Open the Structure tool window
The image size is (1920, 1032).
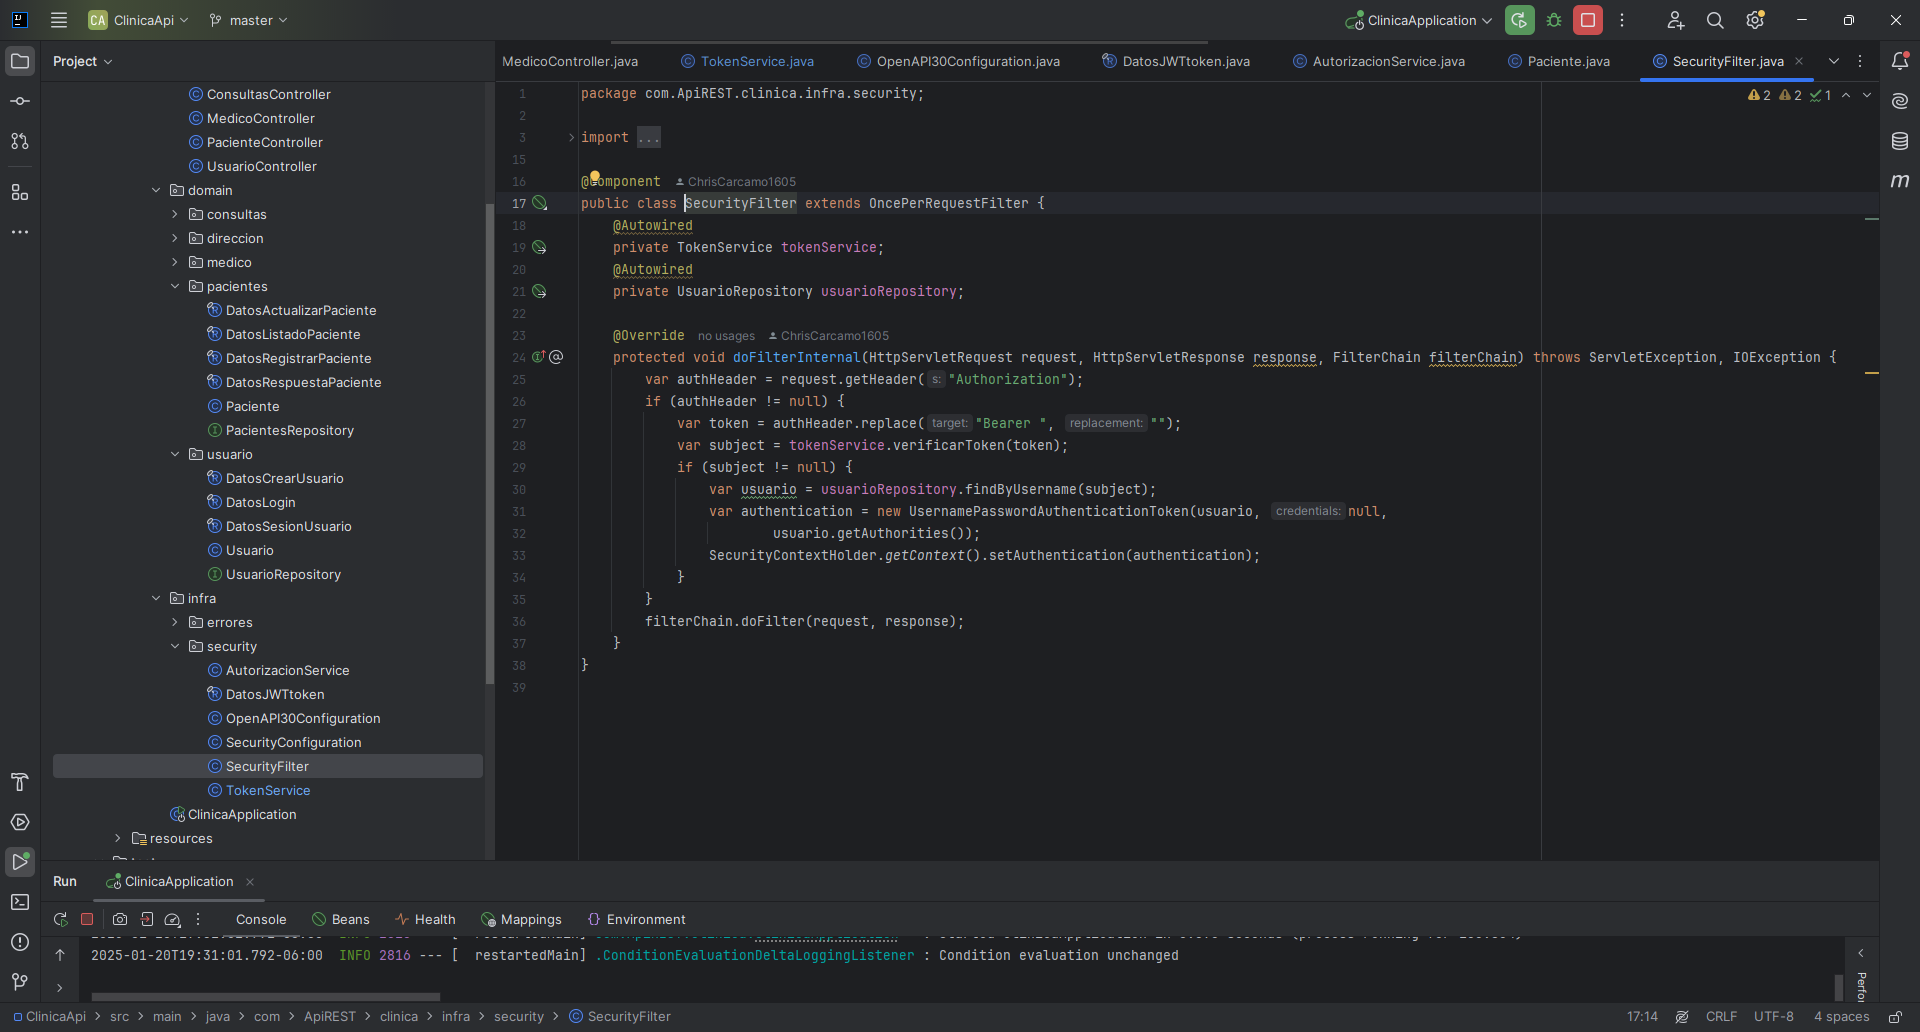pyautogui.click(x=20, y=191)
